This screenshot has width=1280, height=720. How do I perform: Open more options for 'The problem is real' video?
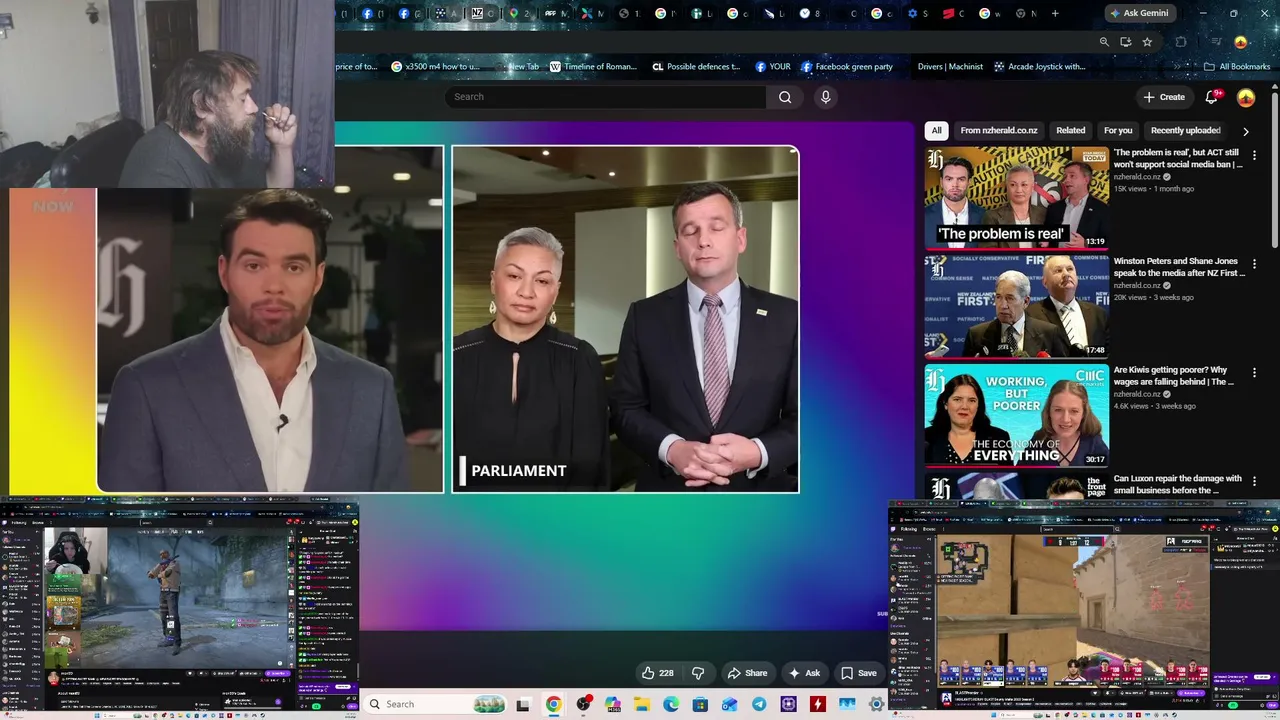click(1254, 155)
